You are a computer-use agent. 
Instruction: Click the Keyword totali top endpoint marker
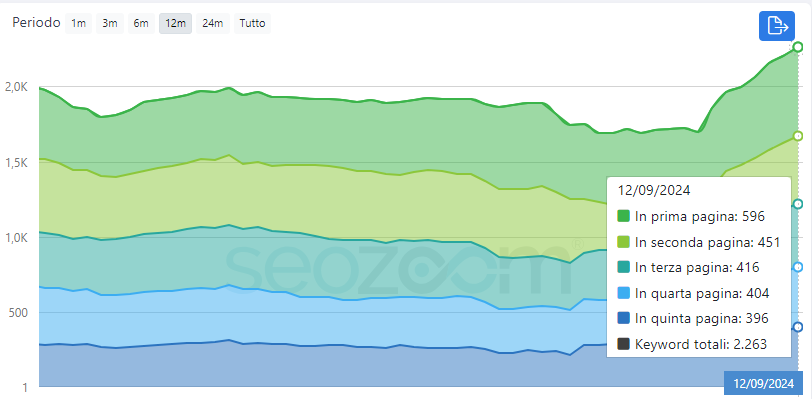798,48
